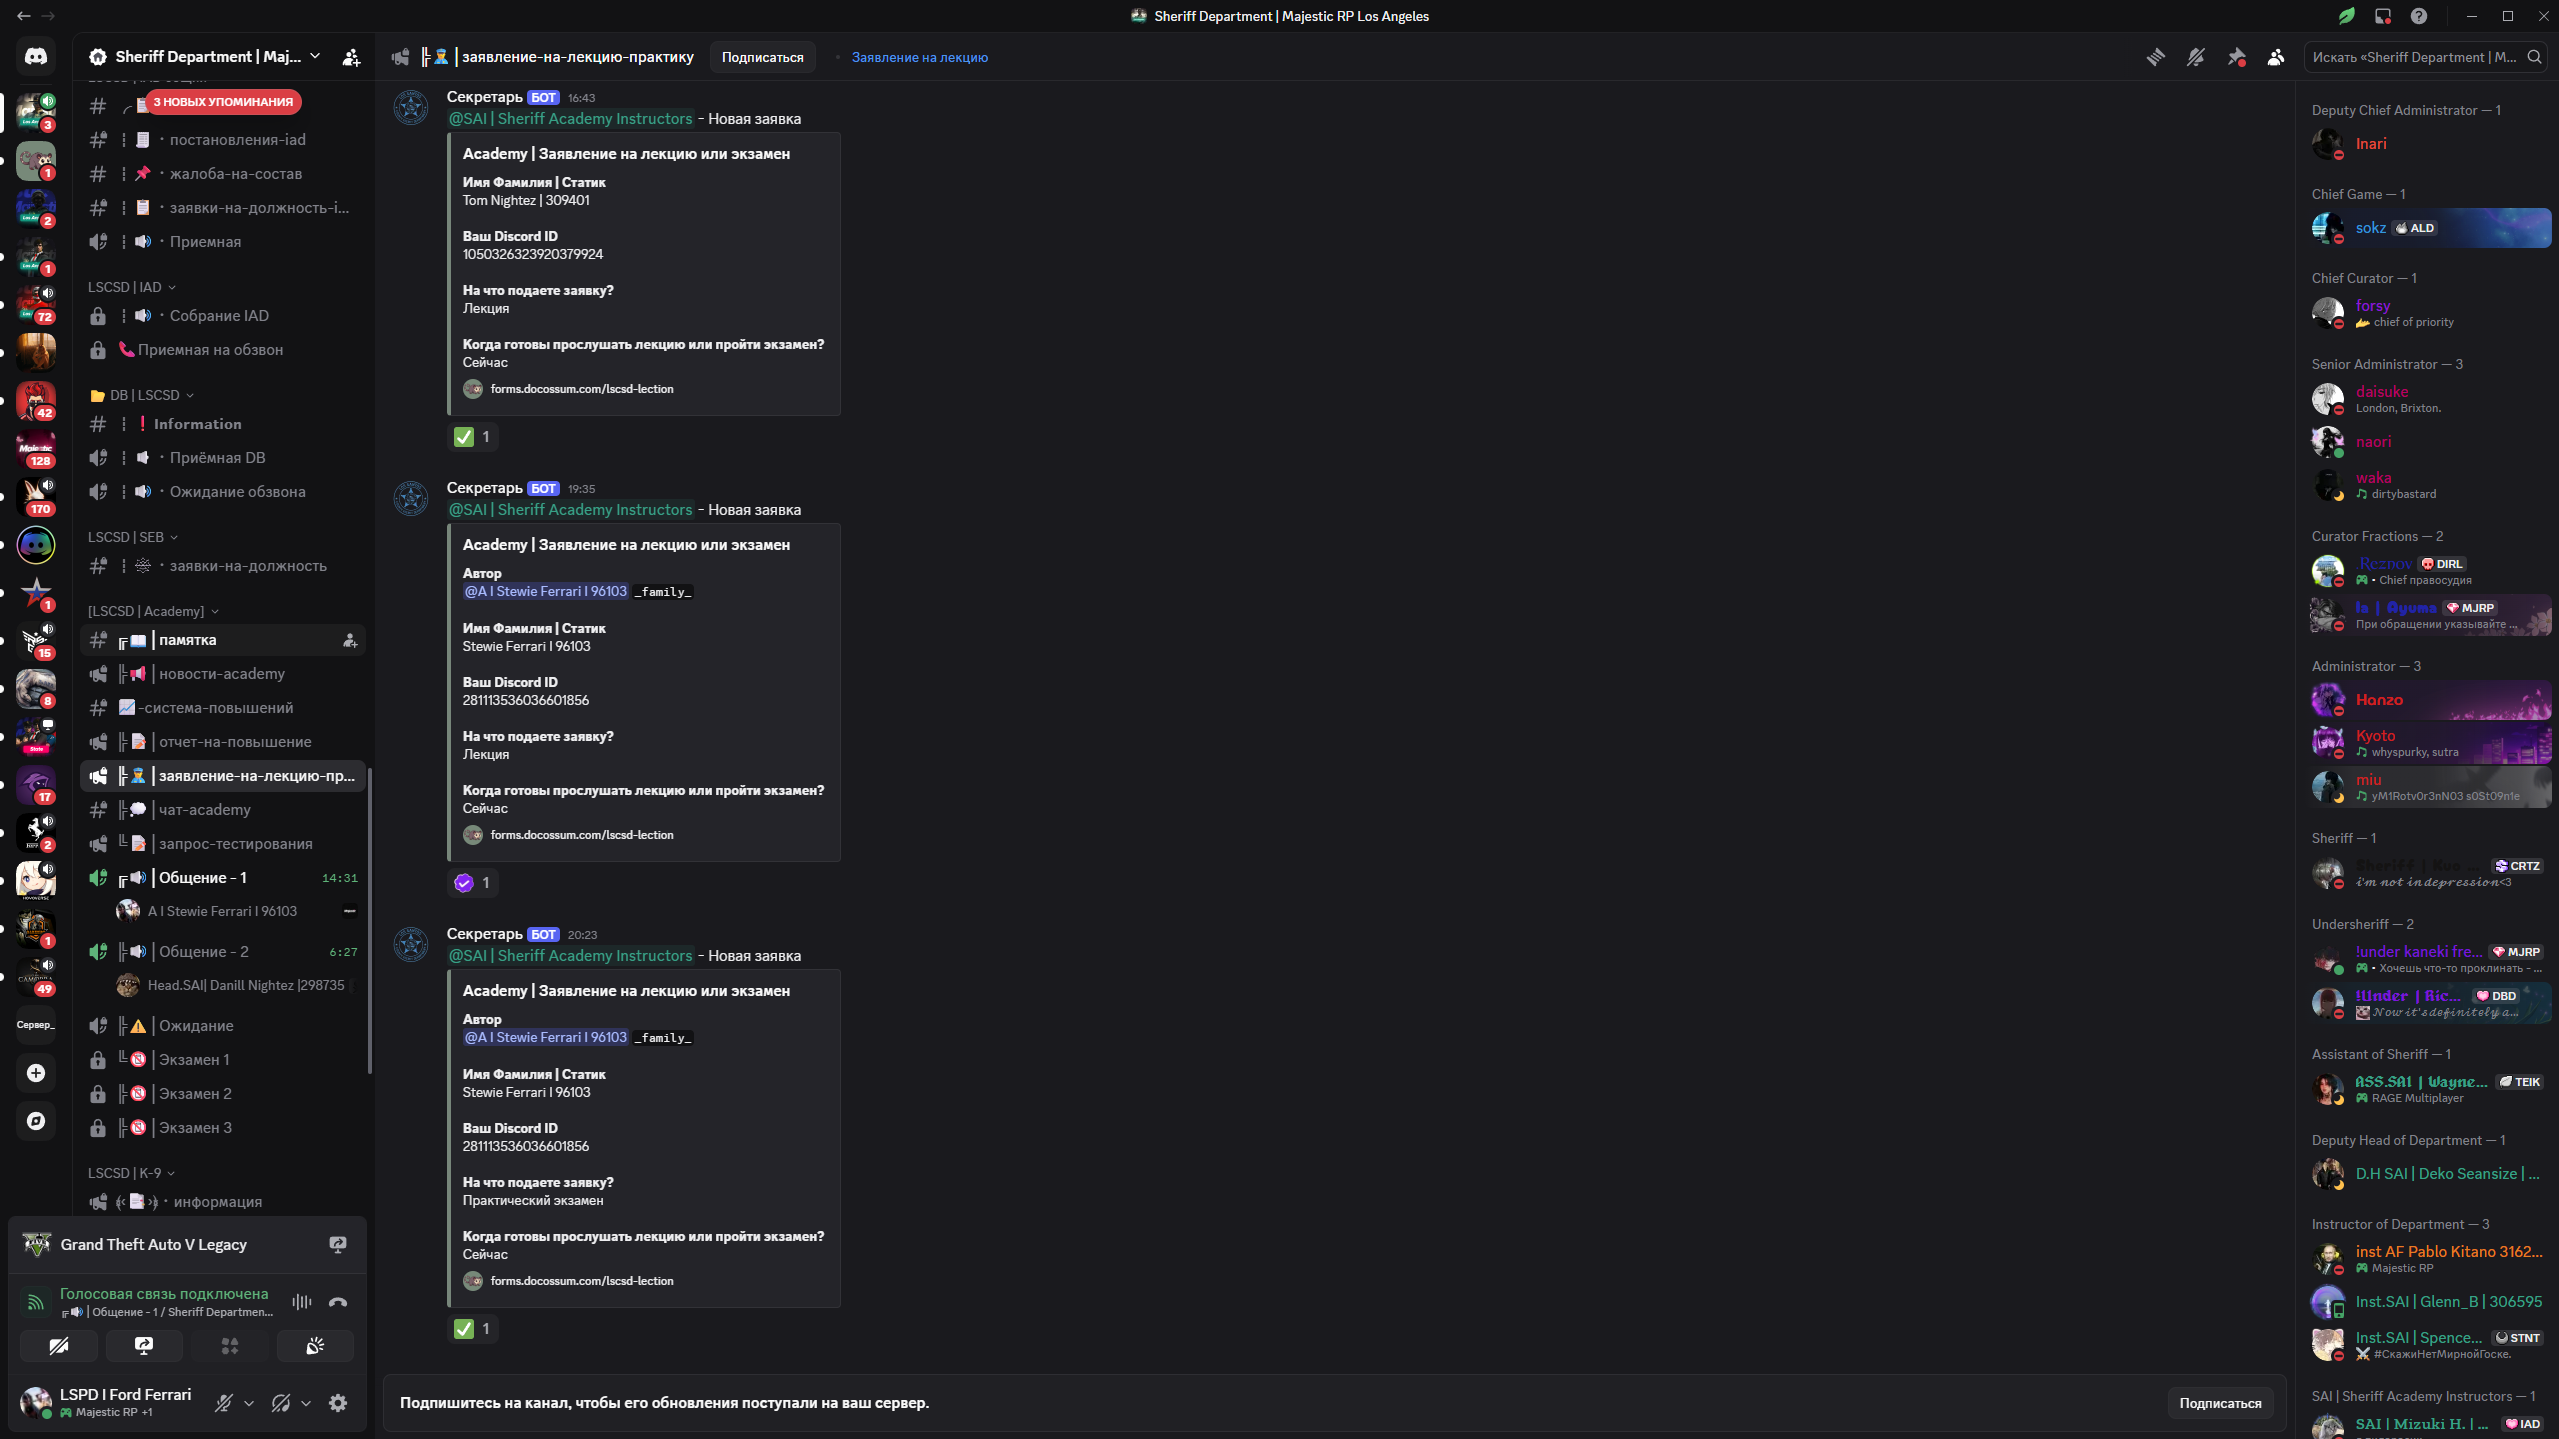
Task: Toggle camera on in voice panel
Action: pyautogui.click(x=59, y=1346)
